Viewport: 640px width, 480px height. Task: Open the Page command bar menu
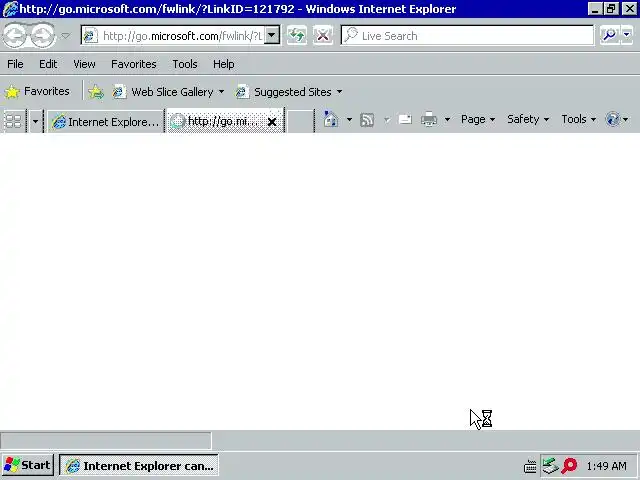pos(478,119)
